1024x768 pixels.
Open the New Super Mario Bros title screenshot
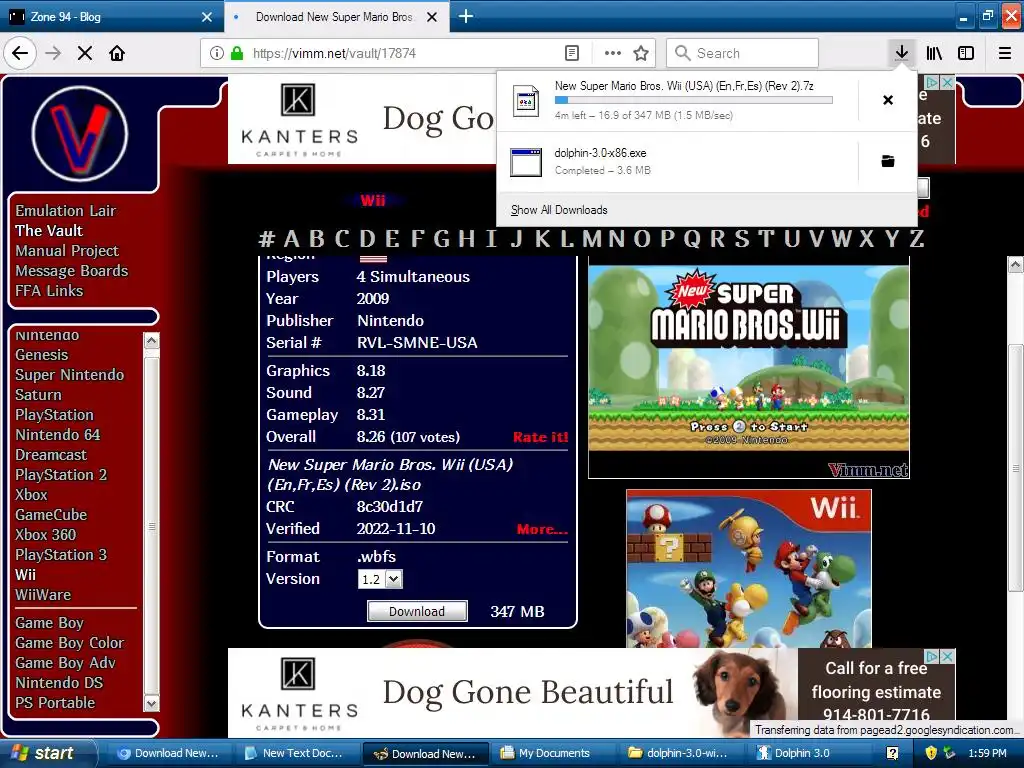pos(748,367)
